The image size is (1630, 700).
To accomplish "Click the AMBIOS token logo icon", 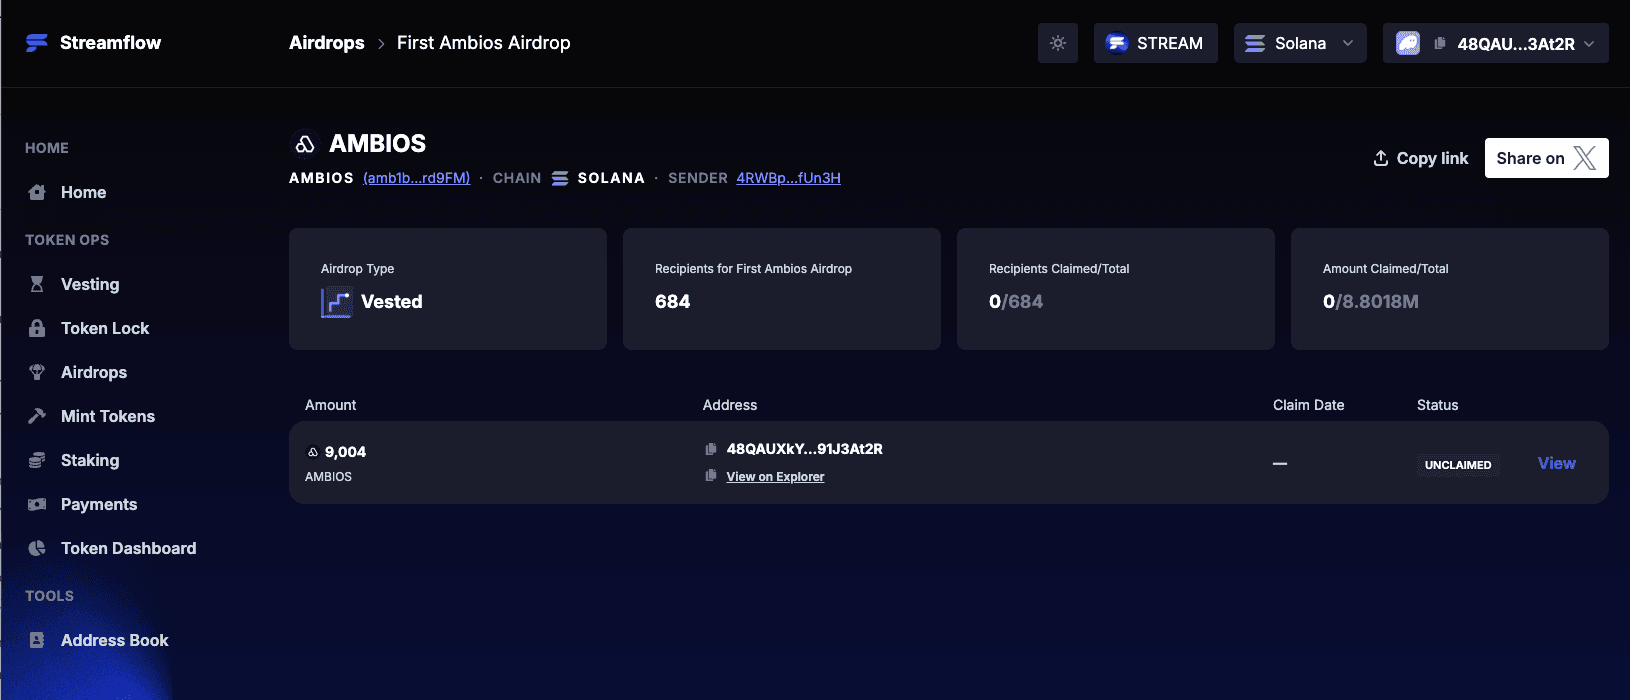I will point(305,144).
